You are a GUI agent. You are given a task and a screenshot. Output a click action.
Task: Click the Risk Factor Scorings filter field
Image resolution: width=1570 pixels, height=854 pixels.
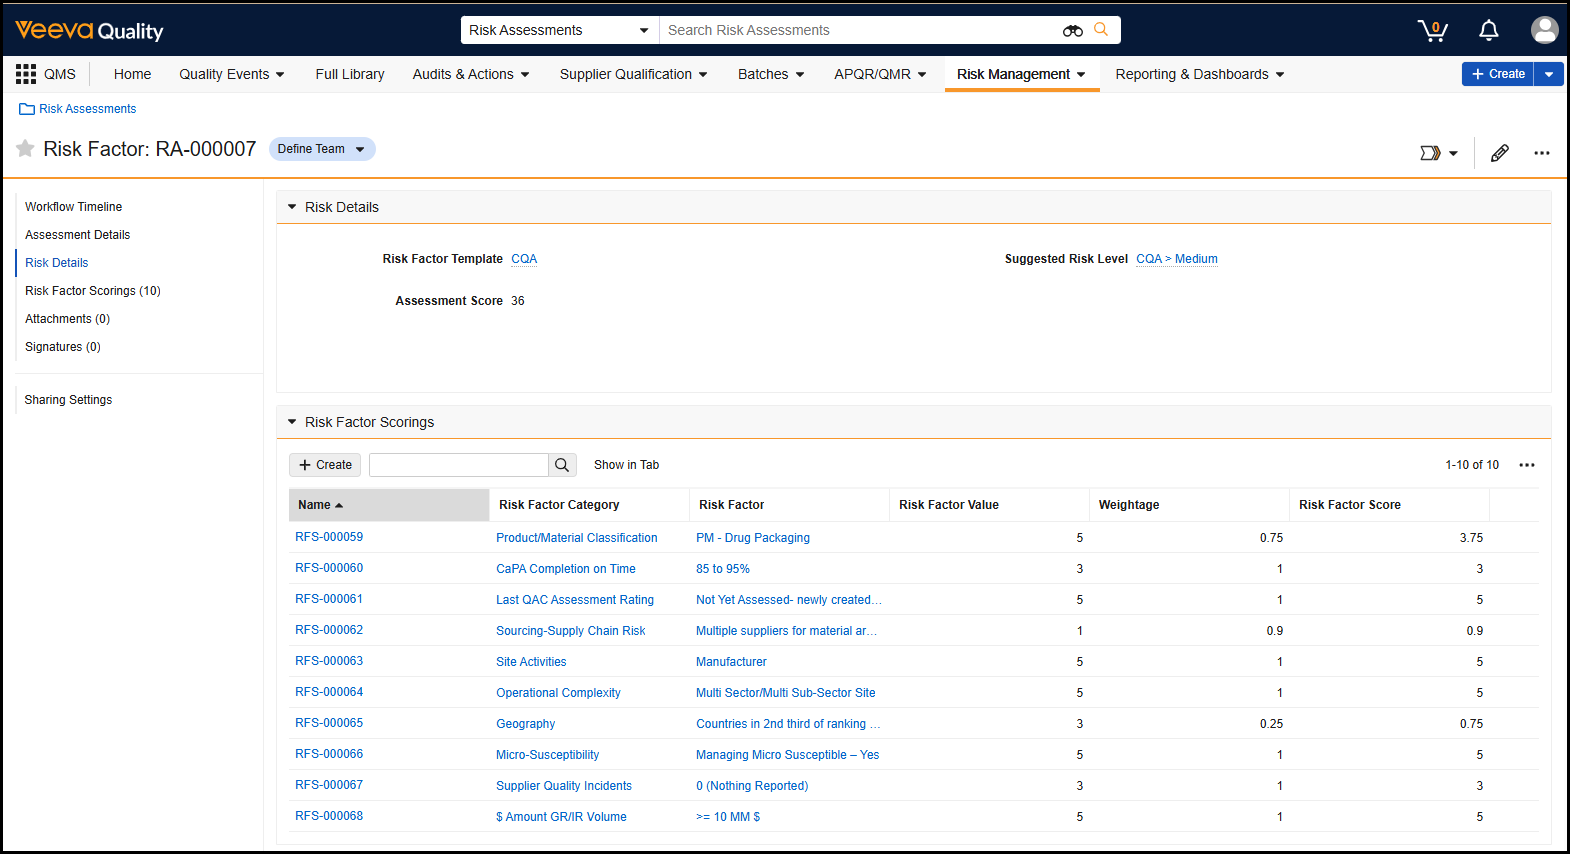pyautogui.click(x=458, y=465)
